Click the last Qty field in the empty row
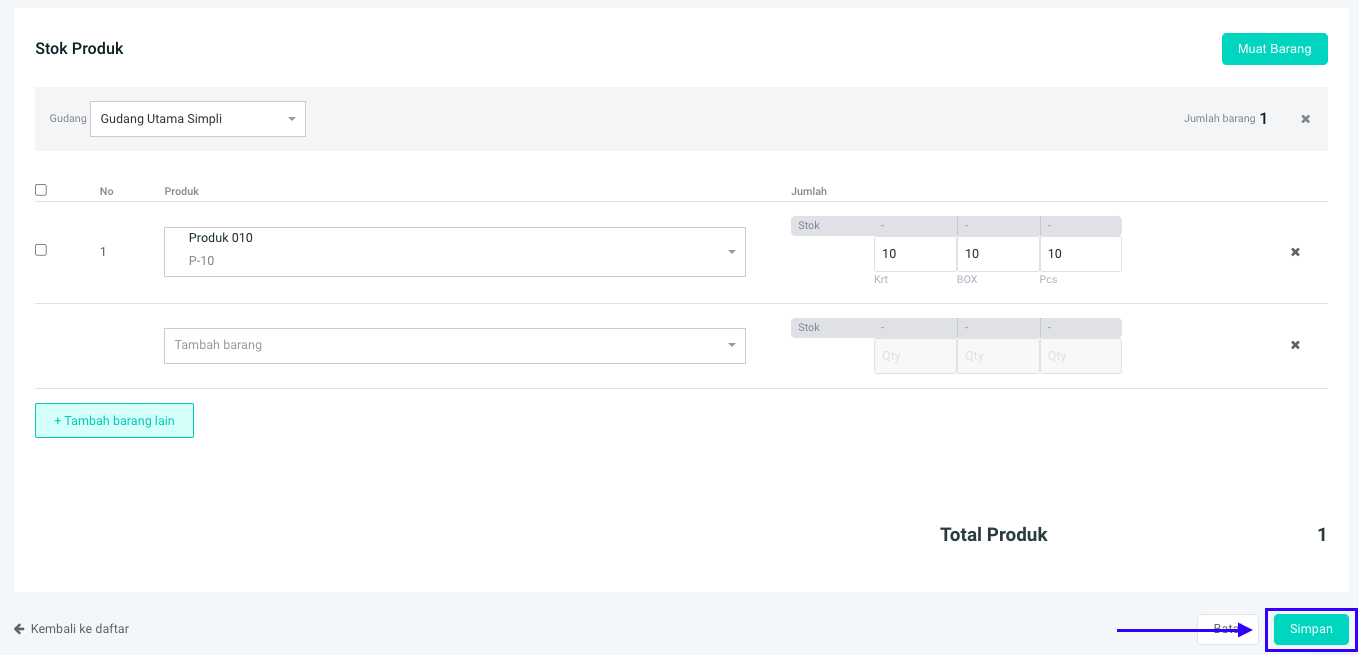 [1080, 356]
